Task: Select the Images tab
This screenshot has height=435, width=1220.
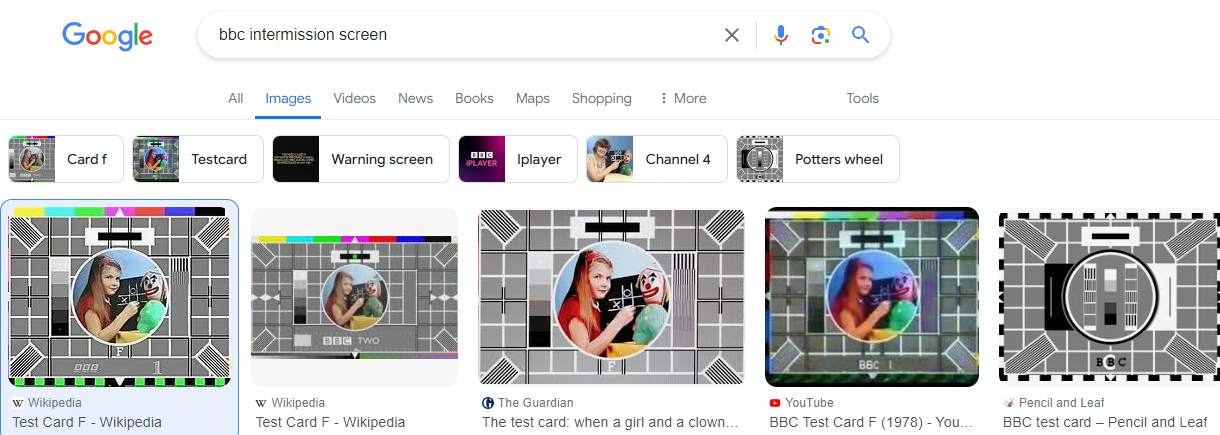Action: [288, 98]
